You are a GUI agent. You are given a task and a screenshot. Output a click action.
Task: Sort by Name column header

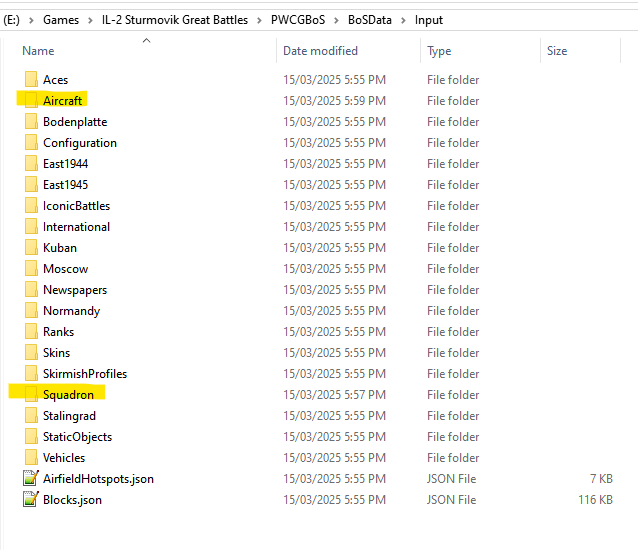[x=38, y=51]
